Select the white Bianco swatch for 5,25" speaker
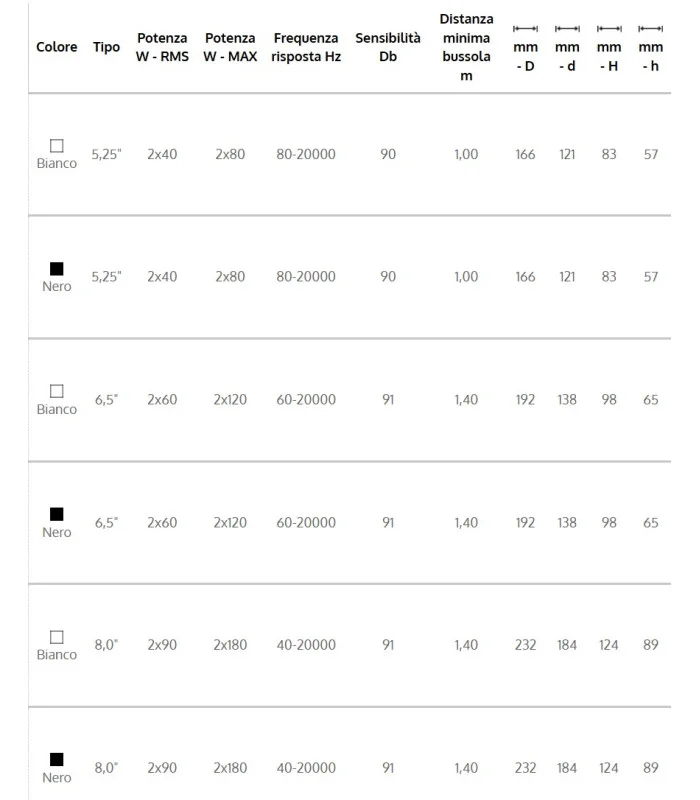 coord(57,146)
